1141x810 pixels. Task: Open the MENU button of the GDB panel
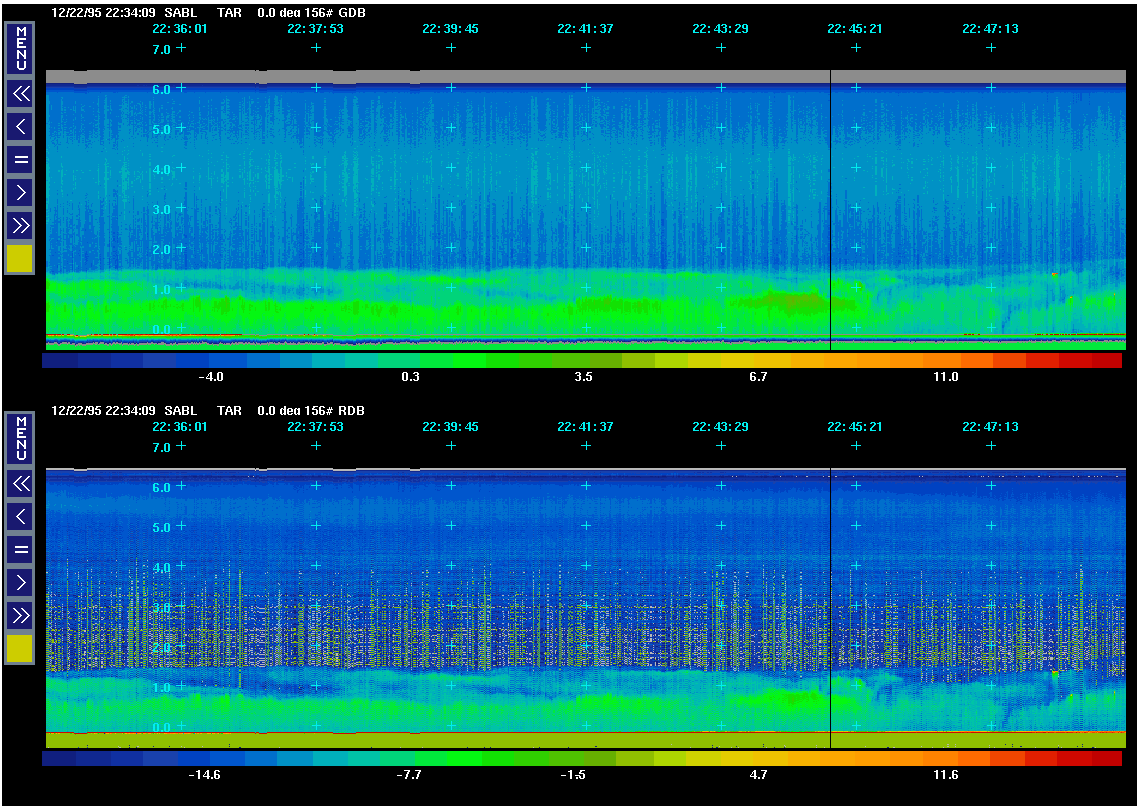click(20, 47)
